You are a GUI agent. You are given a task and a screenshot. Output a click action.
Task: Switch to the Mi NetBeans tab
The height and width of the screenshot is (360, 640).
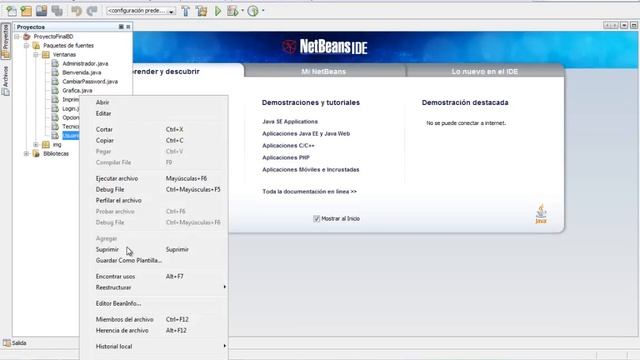324,71
